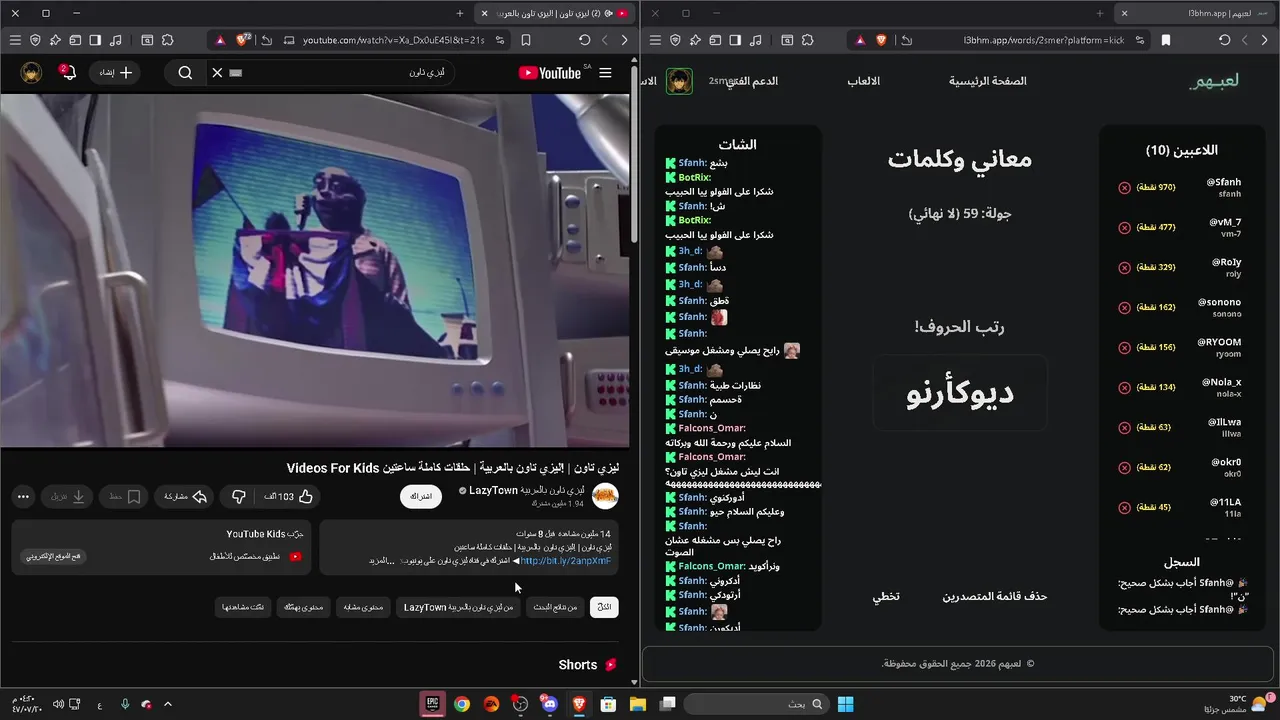Remove player @vM_7 with red X

(x=1124, y=228)
